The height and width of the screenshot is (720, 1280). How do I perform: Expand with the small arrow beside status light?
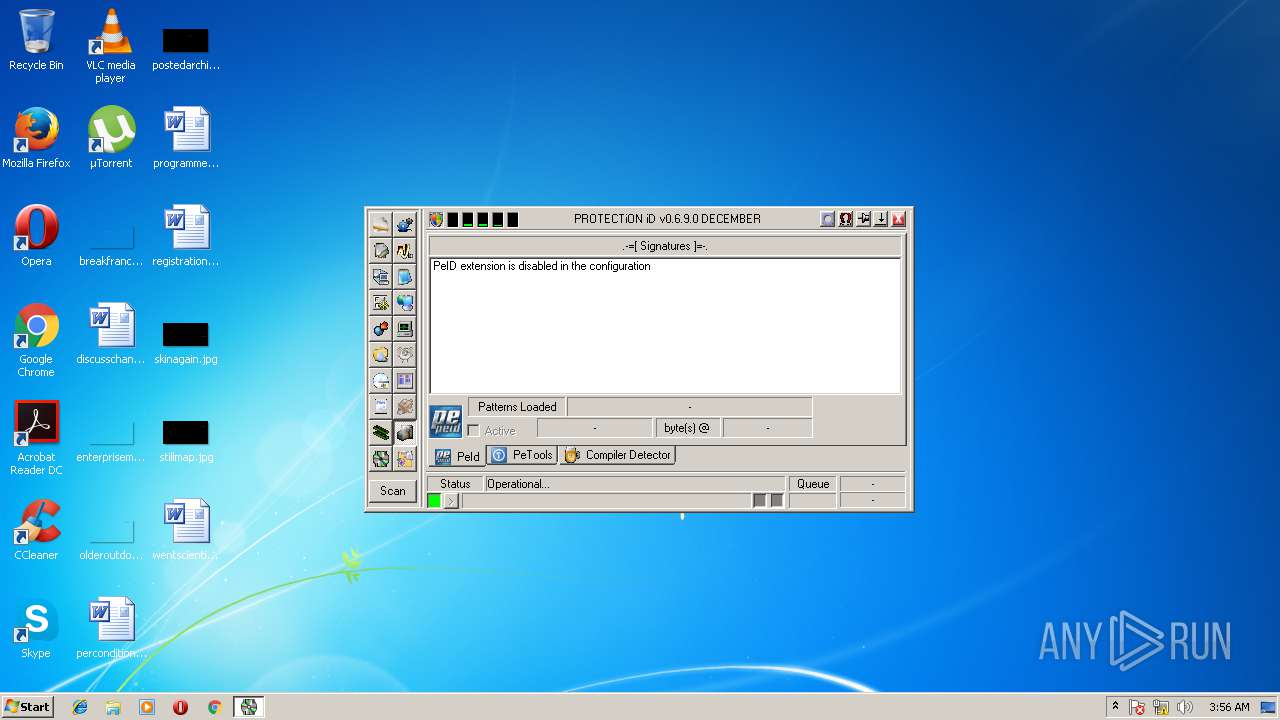451,500
